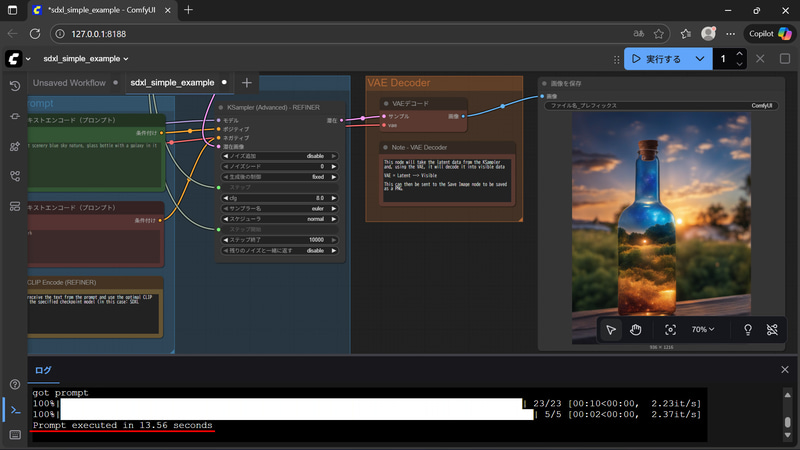
Task: Click right arrow on ノイズシード widget
Action: coord(334,166)
